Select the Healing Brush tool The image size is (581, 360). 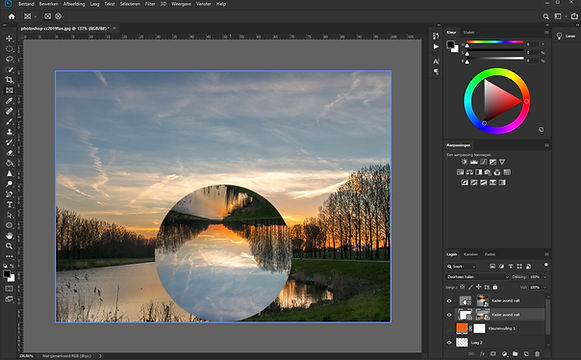(9, 111)
